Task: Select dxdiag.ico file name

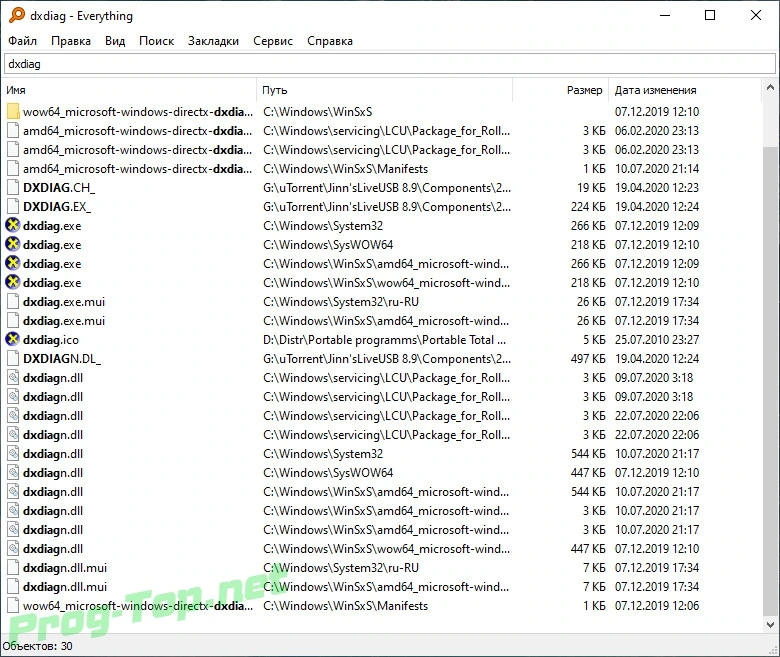Action: pyautogui.click(x=51, y=340)
